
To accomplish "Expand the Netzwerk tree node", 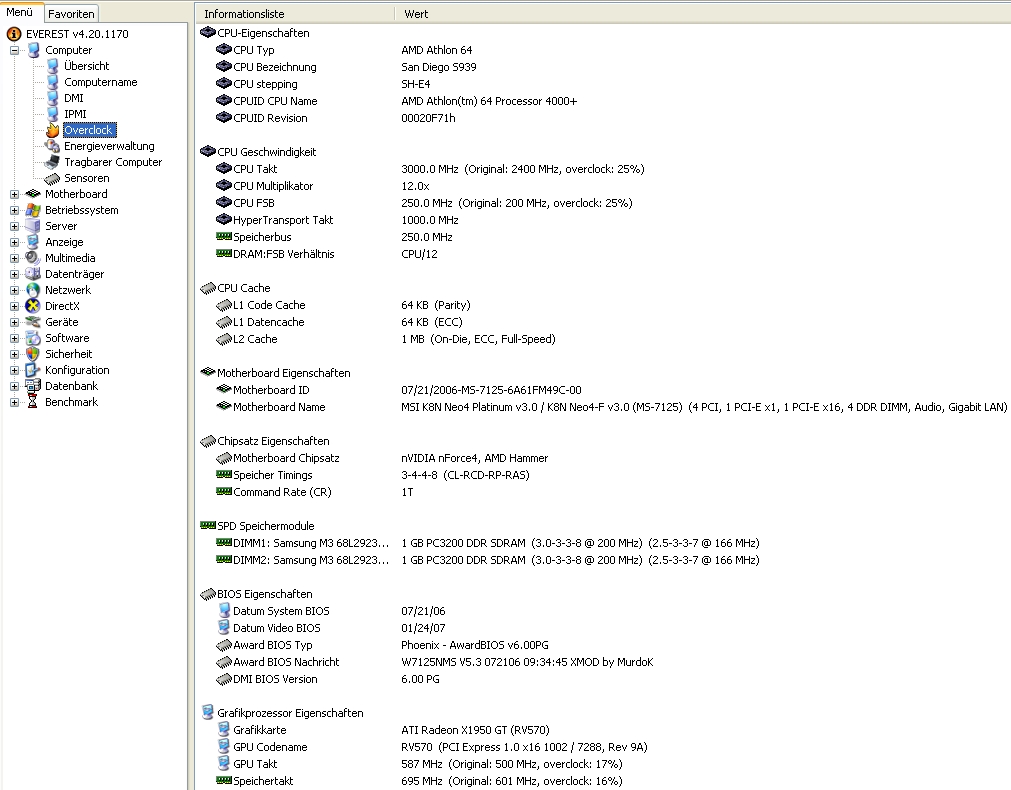I will (14, 290).
